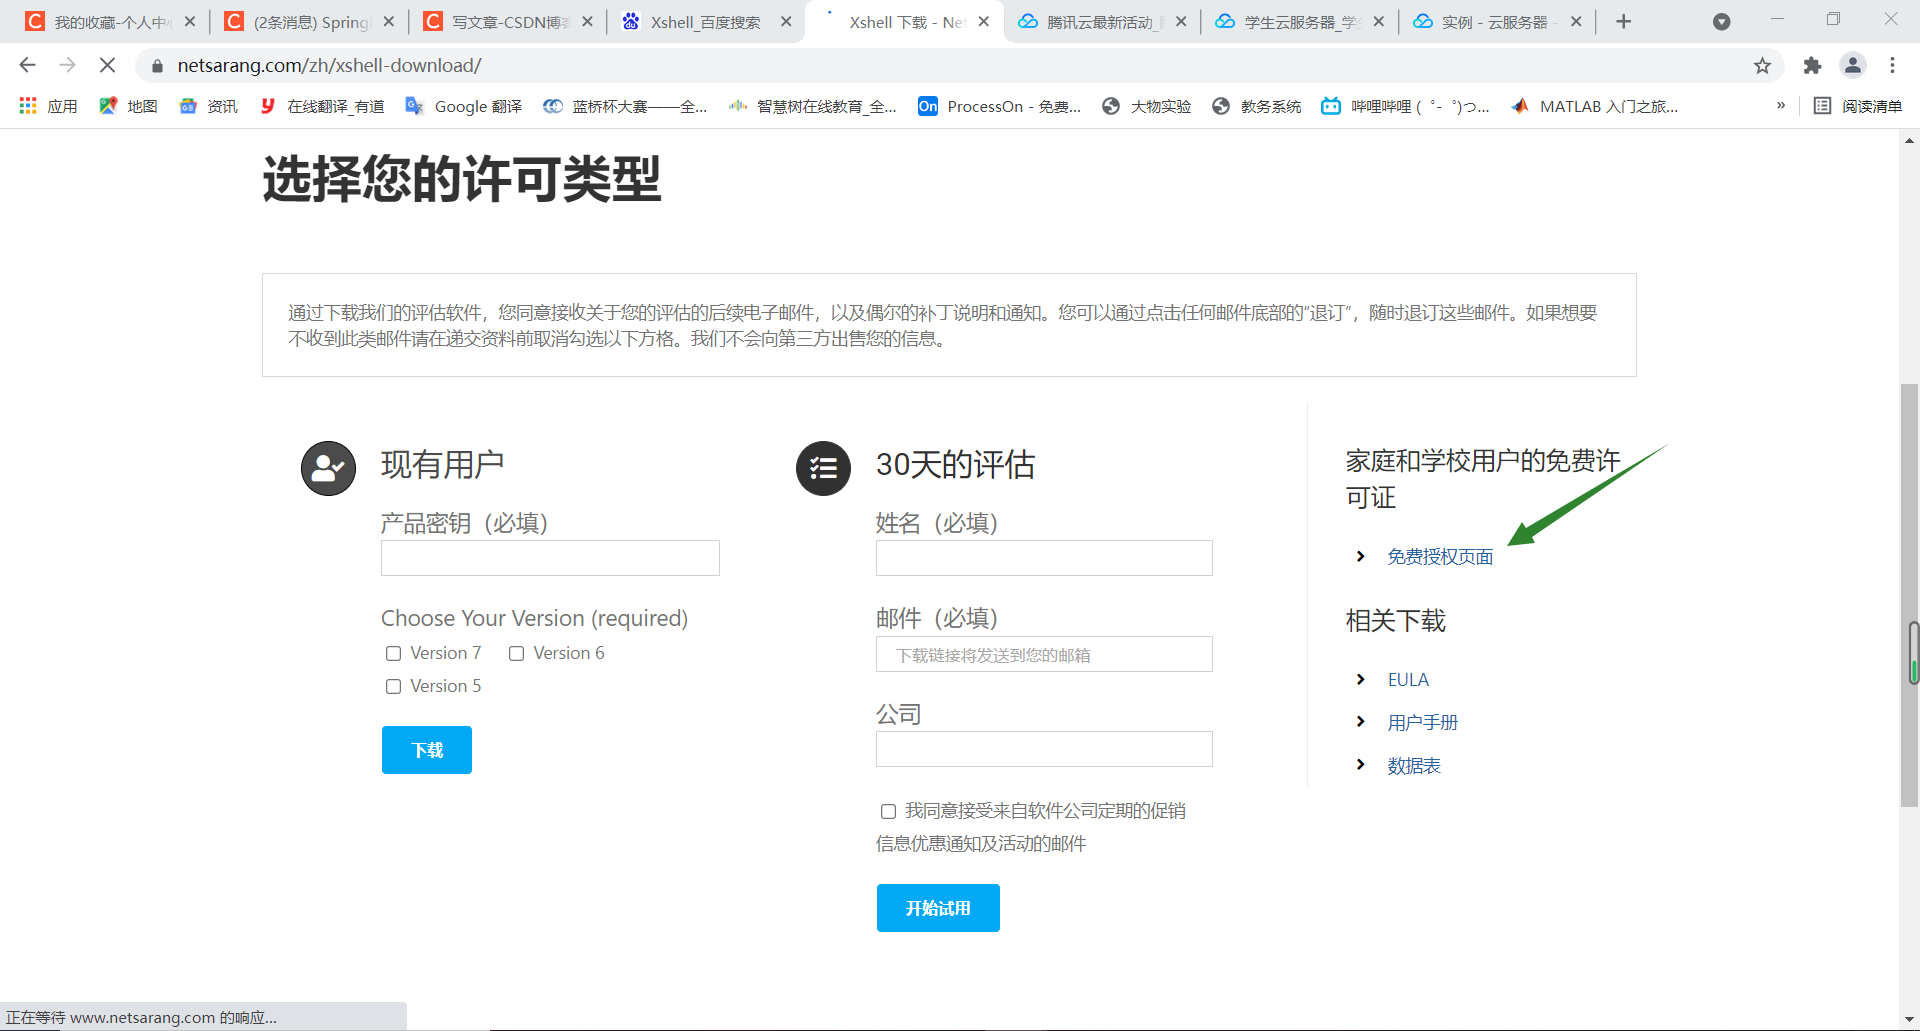Switch to the Xshell_百度搜索 tab
Image resolution: width=1920 pixels, height=1031 pixels.
click(706, 20)
